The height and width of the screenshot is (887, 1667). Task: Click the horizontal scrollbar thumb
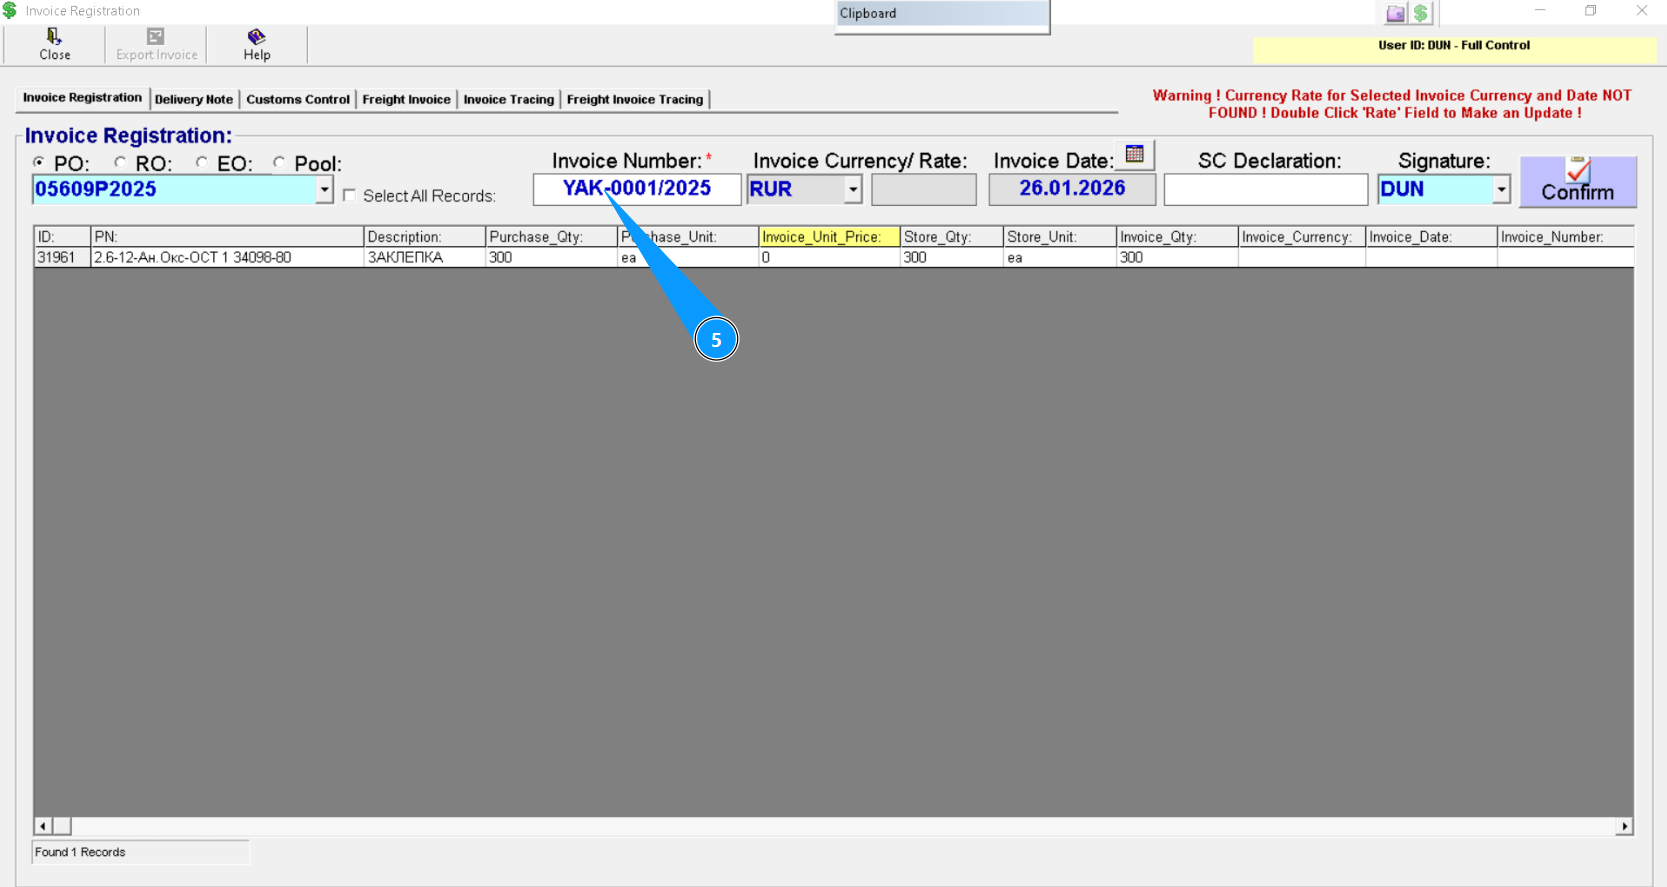point(62,826)
